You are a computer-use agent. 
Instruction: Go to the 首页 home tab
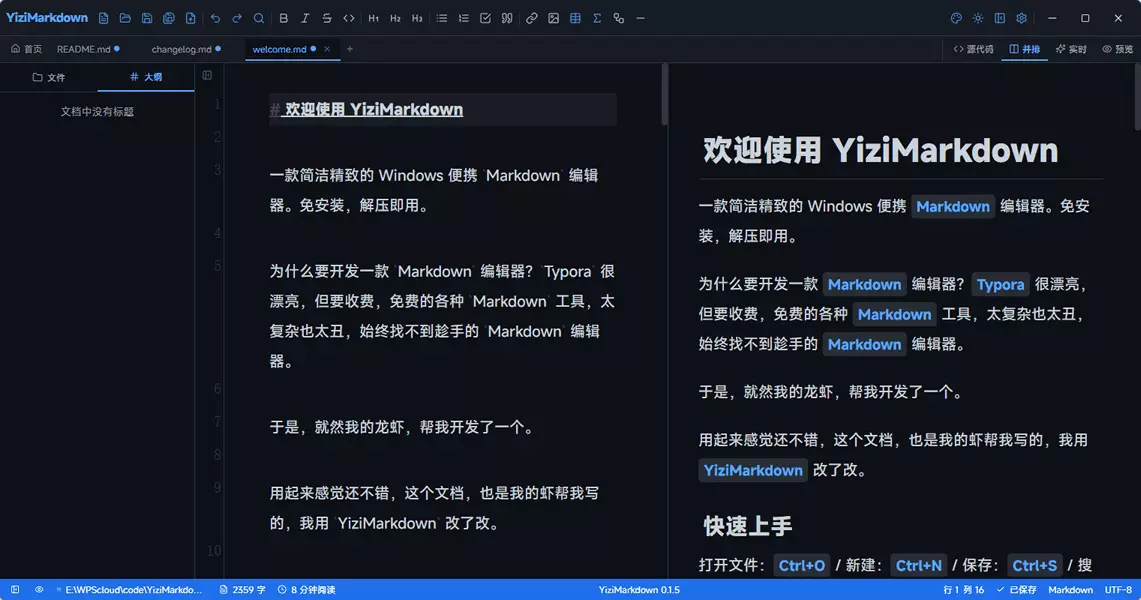(26, 49)
